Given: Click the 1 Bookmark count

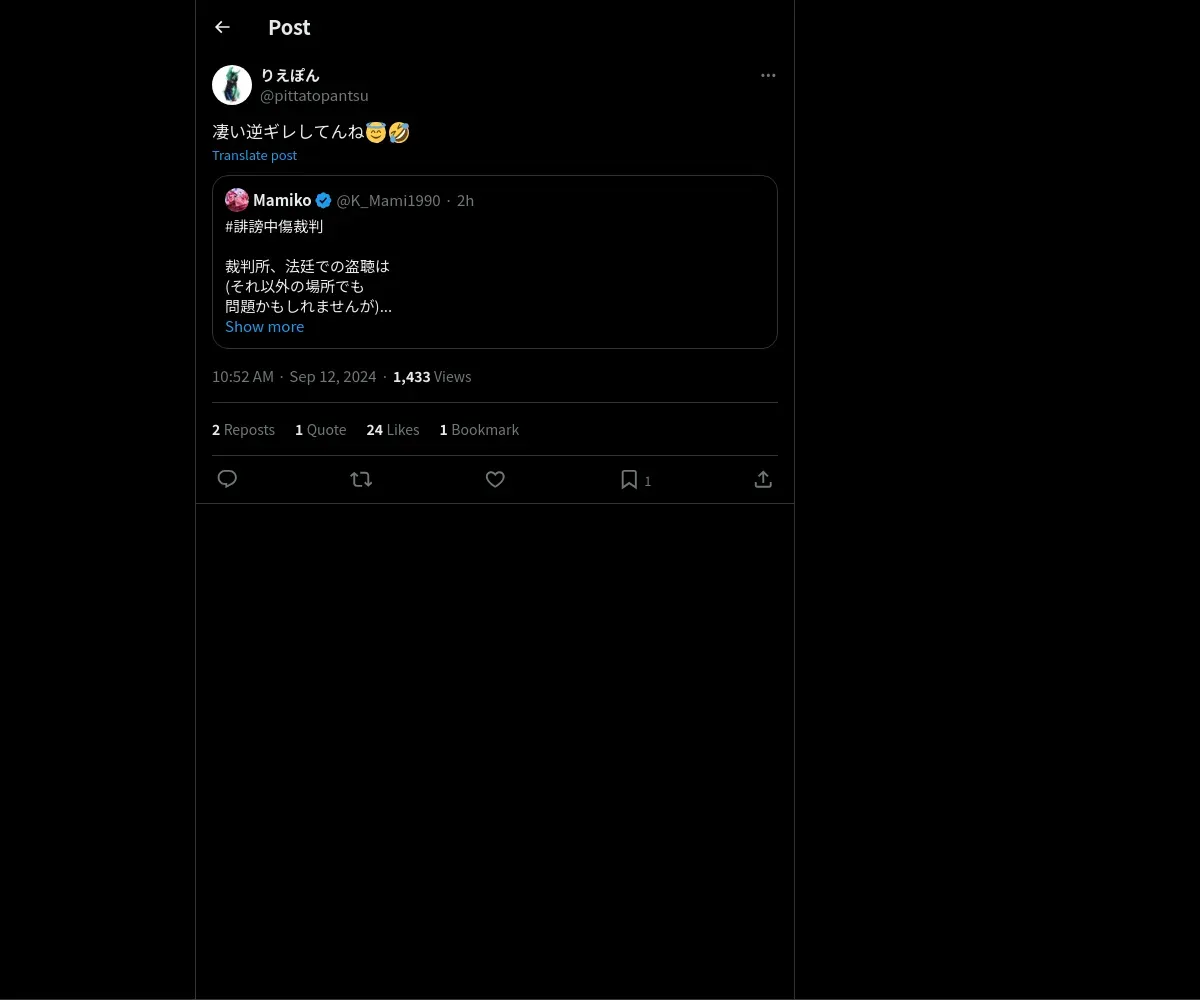Looking at the screenshot, I should [x=479, y=429].
